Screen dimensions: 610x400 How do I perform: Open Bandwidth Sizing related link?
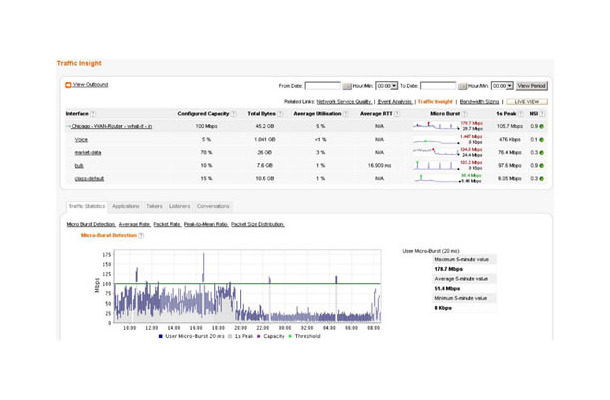[479, 102]
